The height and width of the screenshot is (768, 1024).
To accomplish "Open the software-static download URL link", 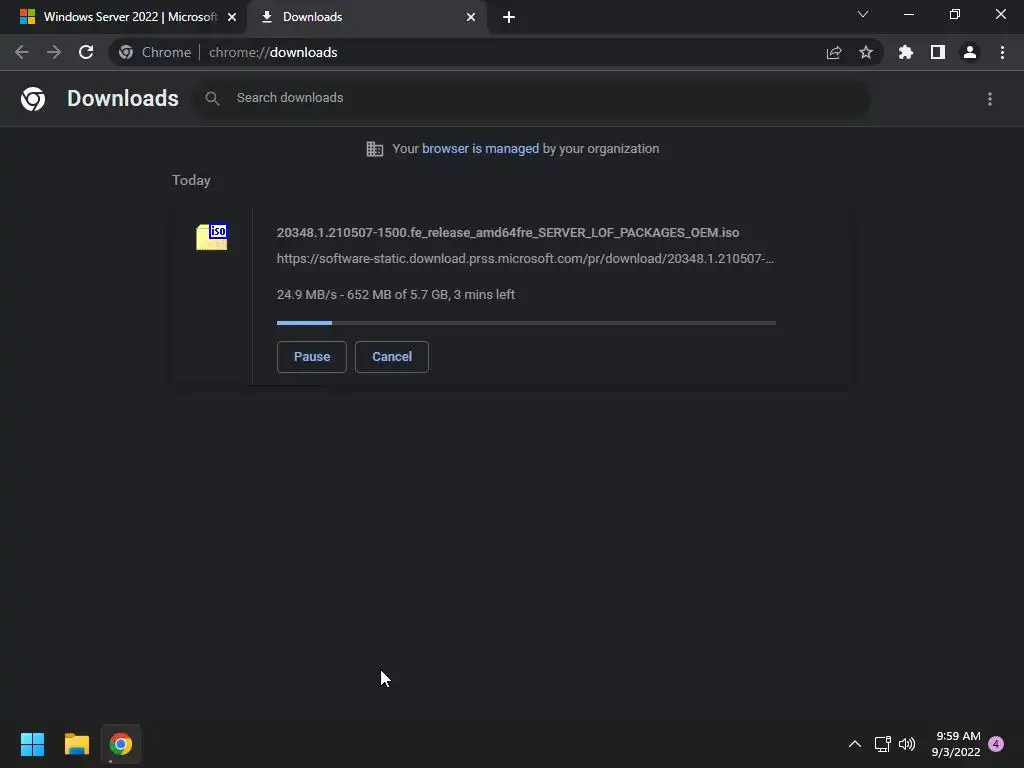I will pos(525,259).
